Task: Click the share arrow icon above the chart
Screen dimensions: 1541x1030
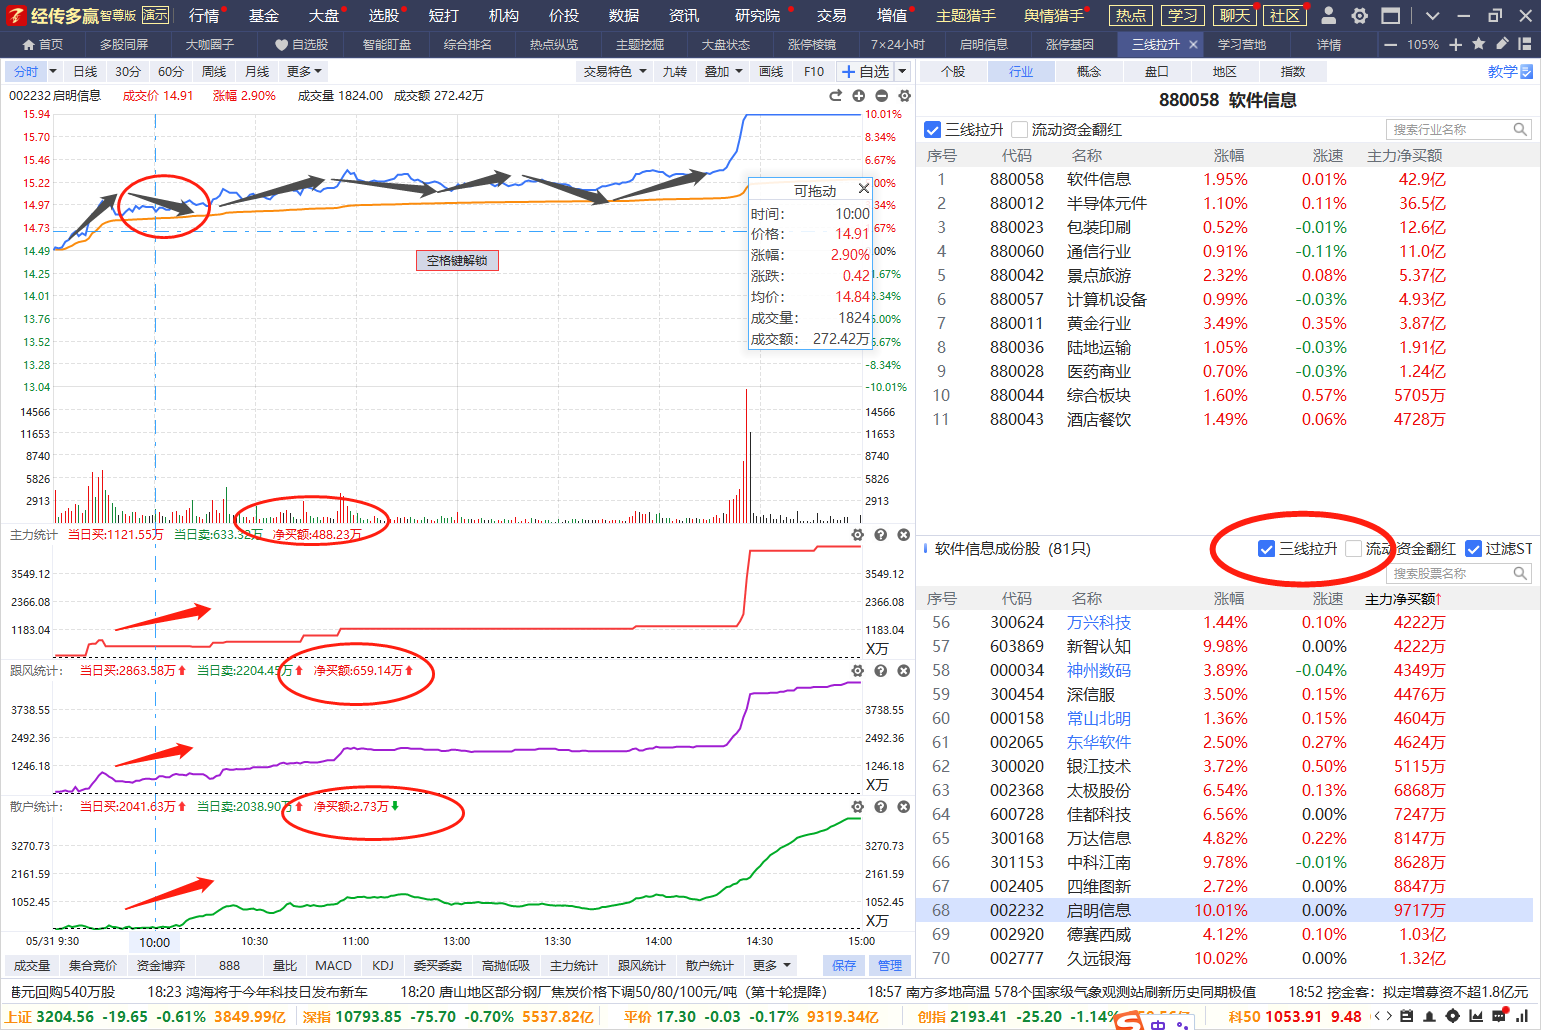Action: click(835, 95)
